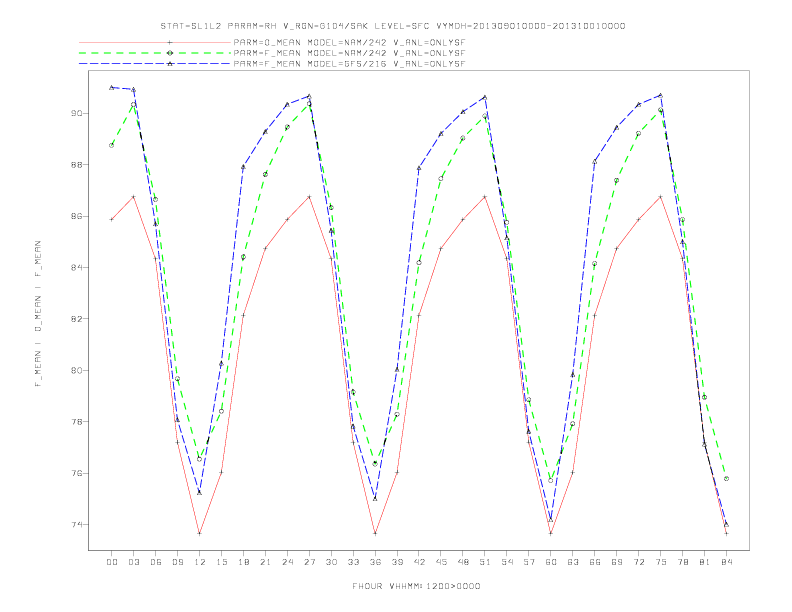
Task: Click the x-axis tick label 57
Action: 529,562
